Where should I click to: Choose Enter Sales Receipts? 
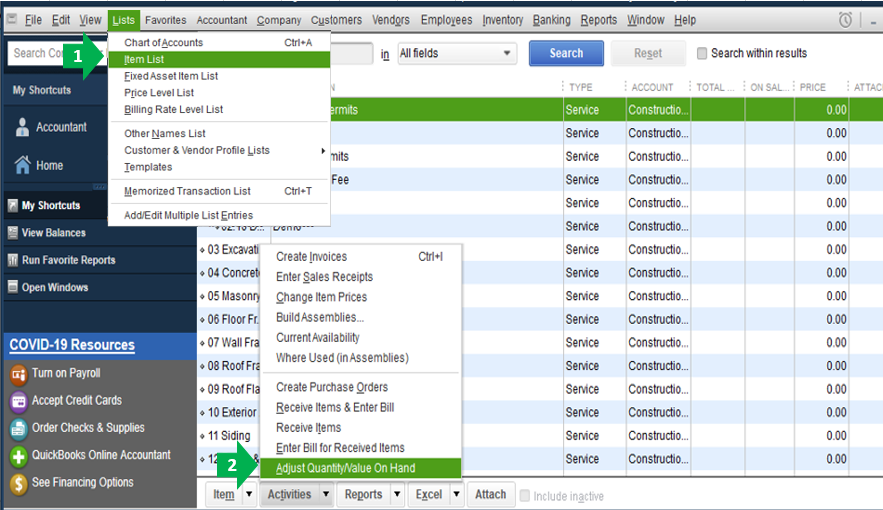tap(361, 277)
